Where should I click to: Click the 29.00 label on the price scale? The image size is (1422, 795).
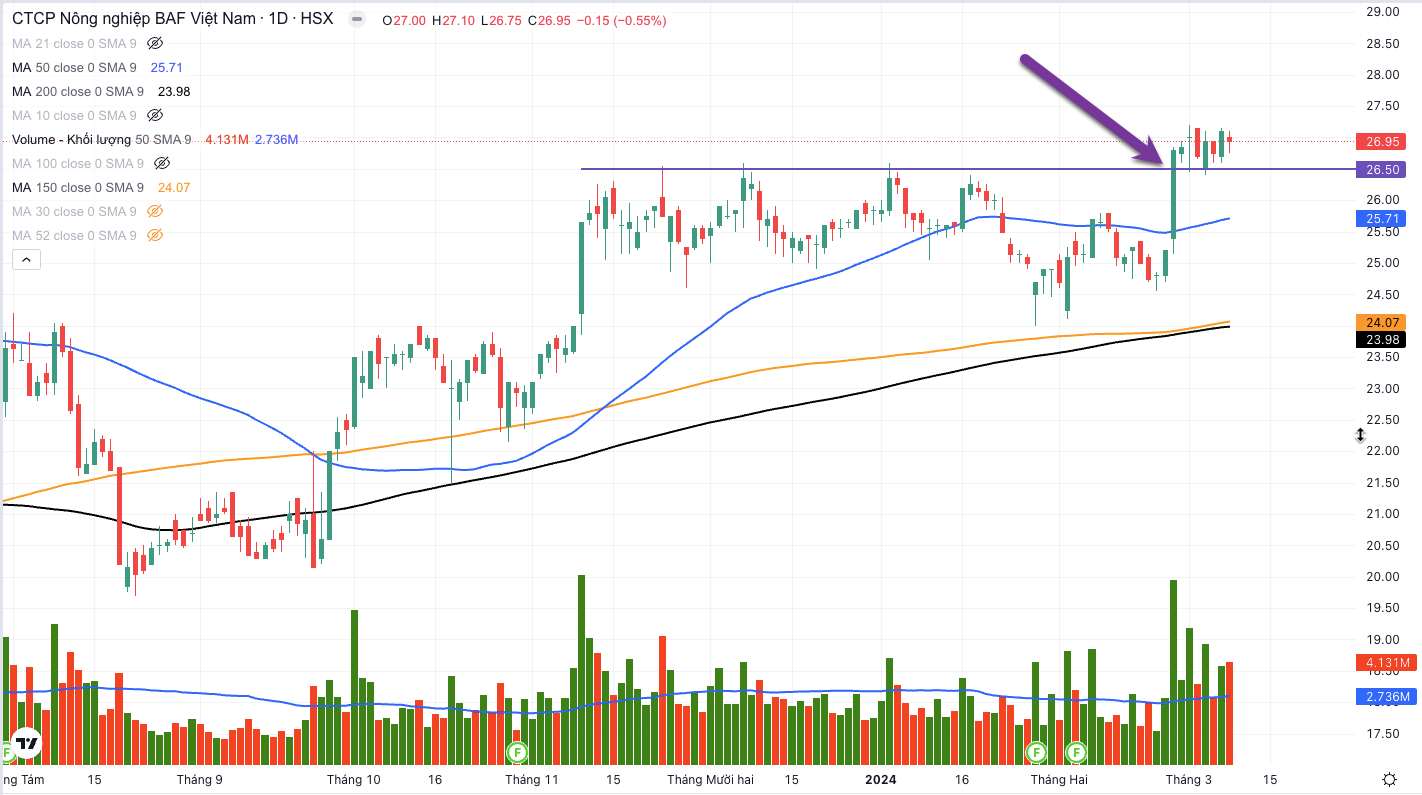coord(1382,12)
